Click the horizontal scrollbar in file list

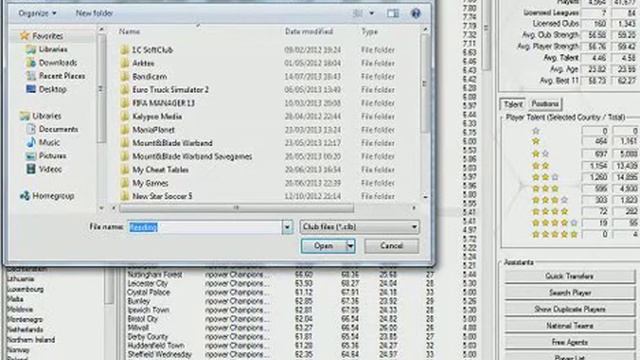pyautogui.click(x=236, y=208)
